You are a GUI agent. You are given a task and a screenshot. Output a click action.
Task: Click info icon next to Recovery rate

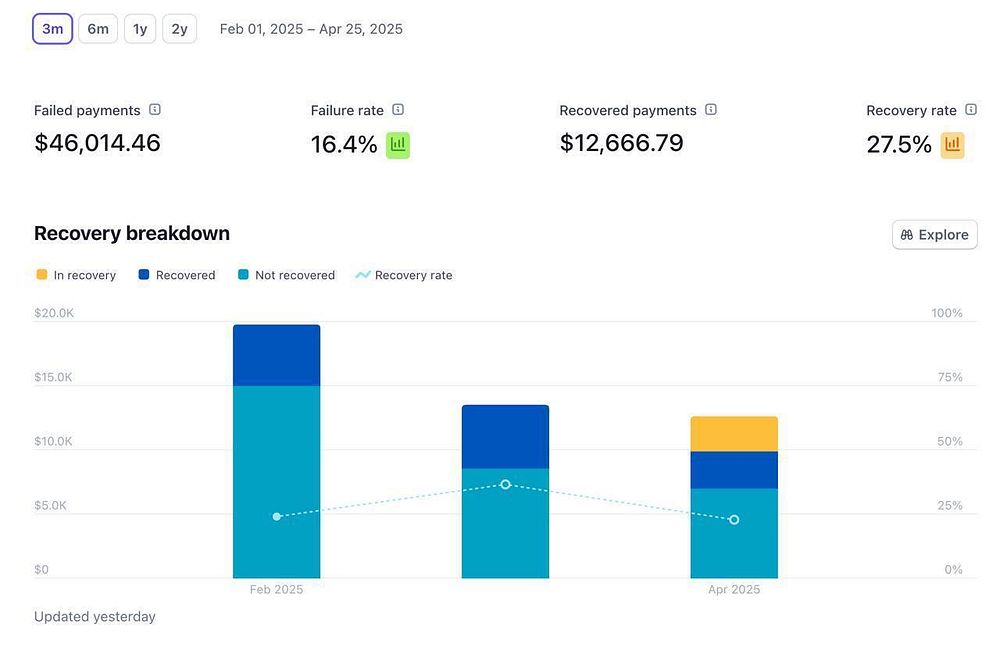(971, 110)
